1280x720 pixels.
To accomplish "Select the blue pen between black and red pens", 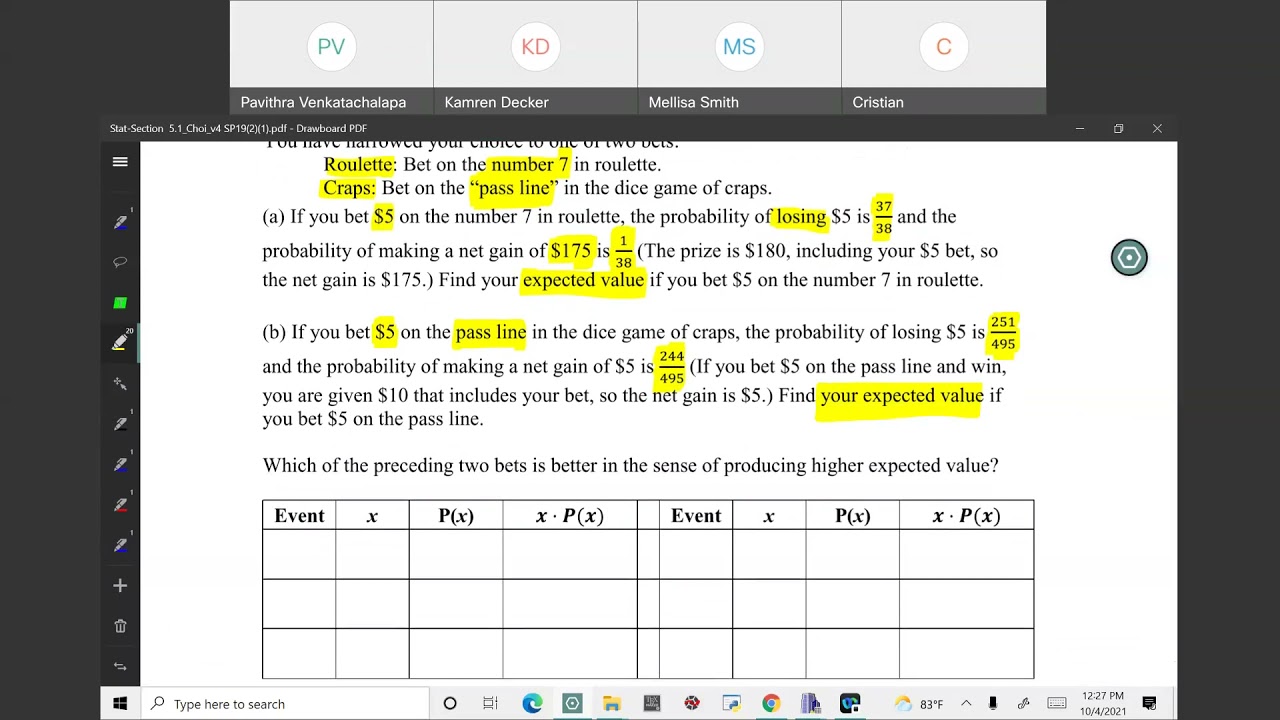I will point(120,465).
